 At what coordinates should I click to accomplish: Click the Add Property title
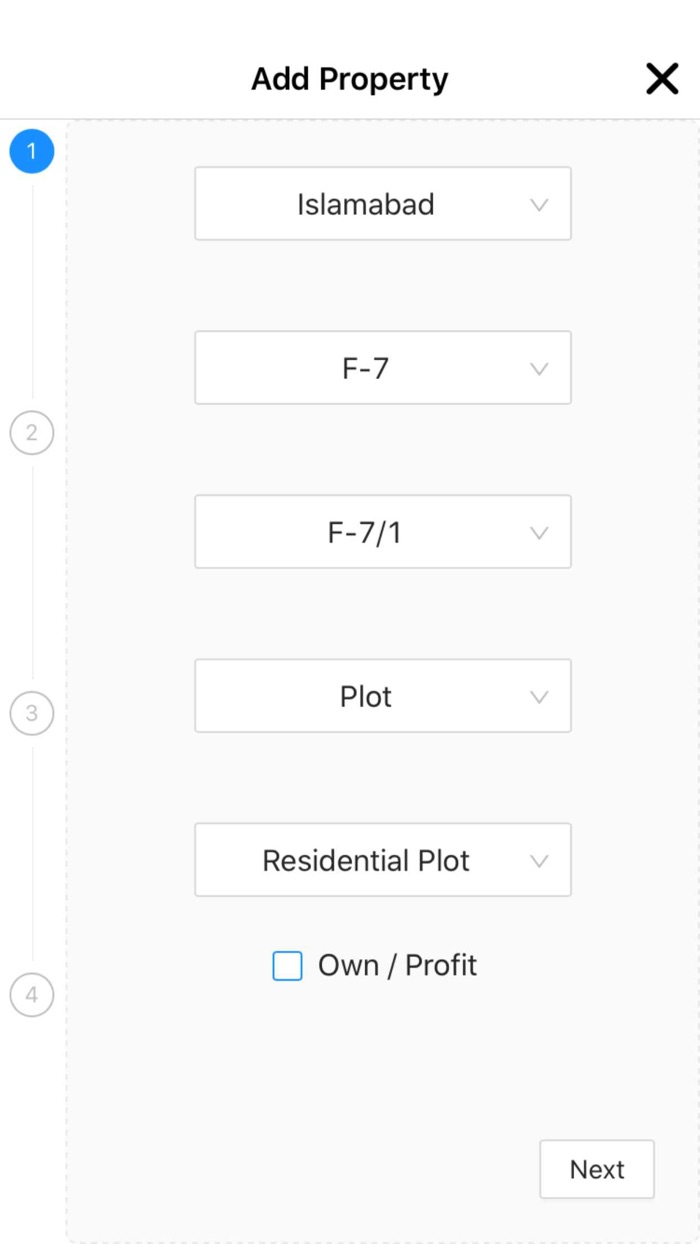pos(349,78)
